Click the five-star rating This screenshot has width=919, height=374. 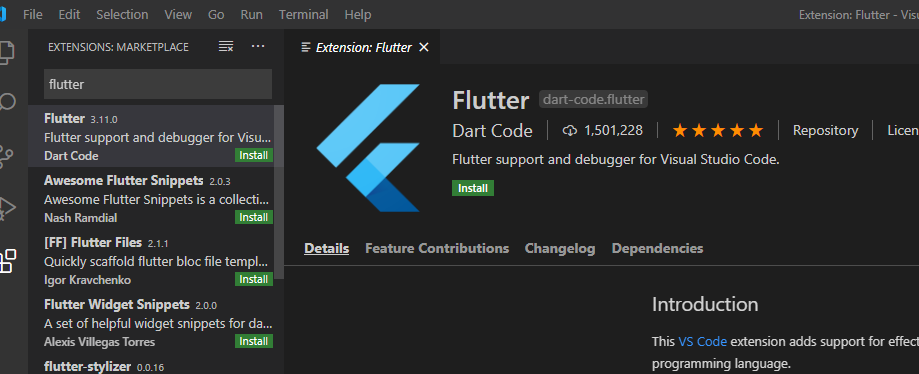click(718, 130)
